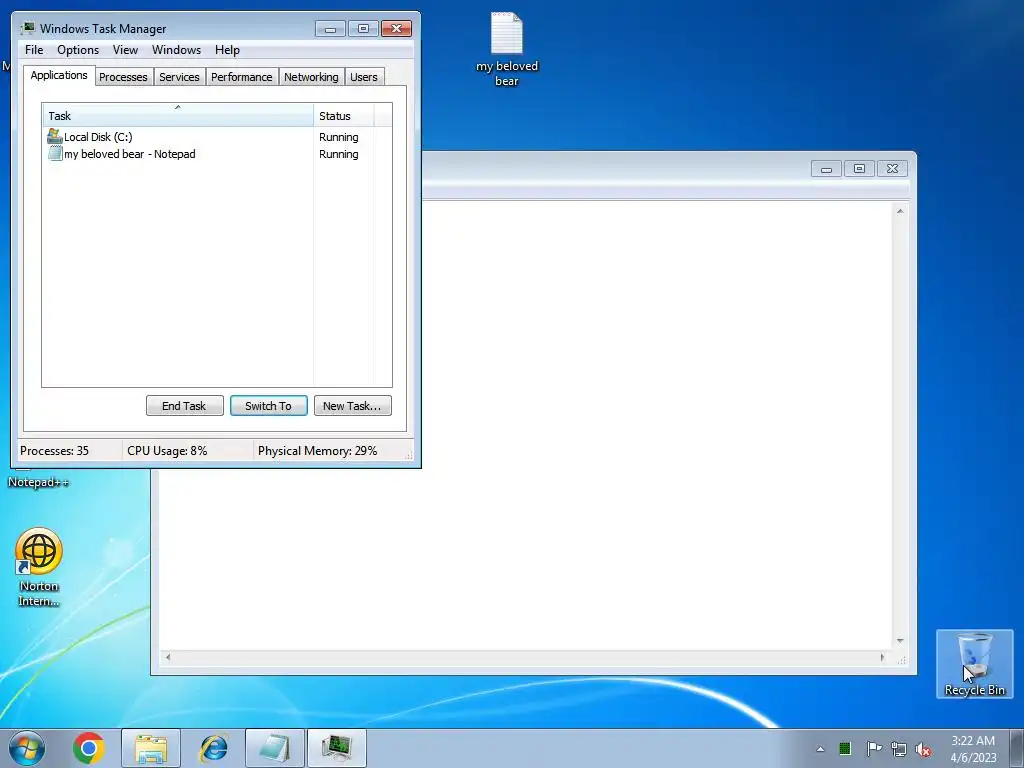This screenshot has height=768, width=1024.
Task: Open the View menu in Task Manager
Action: point(125,50)
